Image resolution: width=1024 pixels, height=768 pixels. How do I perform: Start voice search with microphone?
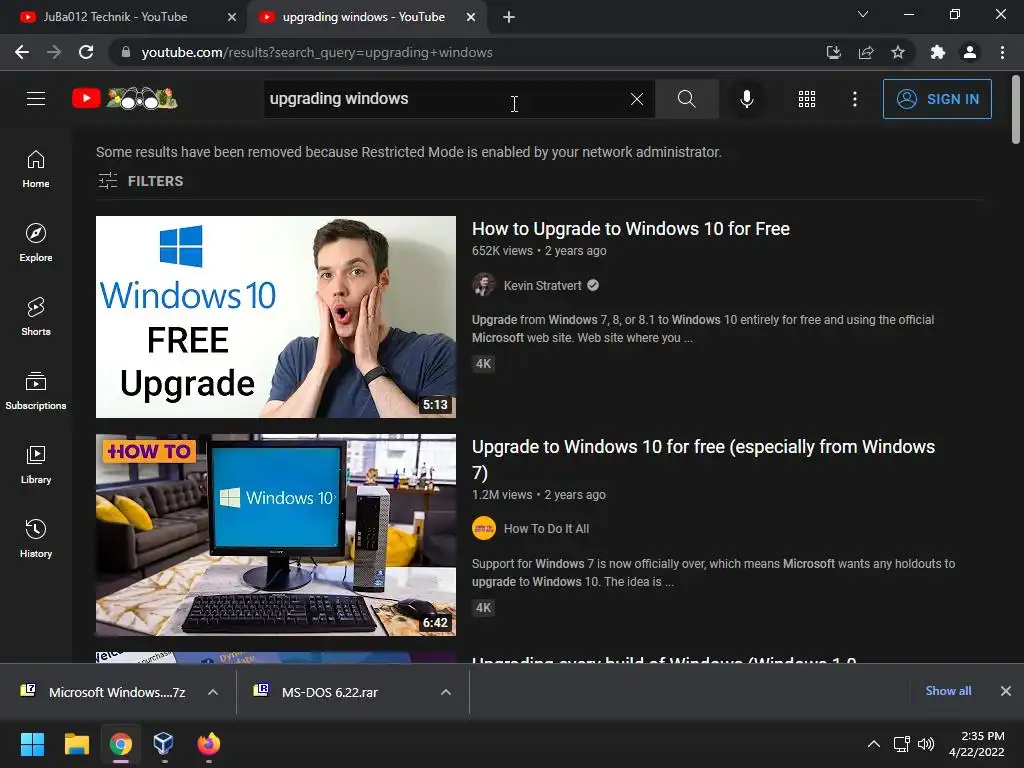(x=746, y=99)
